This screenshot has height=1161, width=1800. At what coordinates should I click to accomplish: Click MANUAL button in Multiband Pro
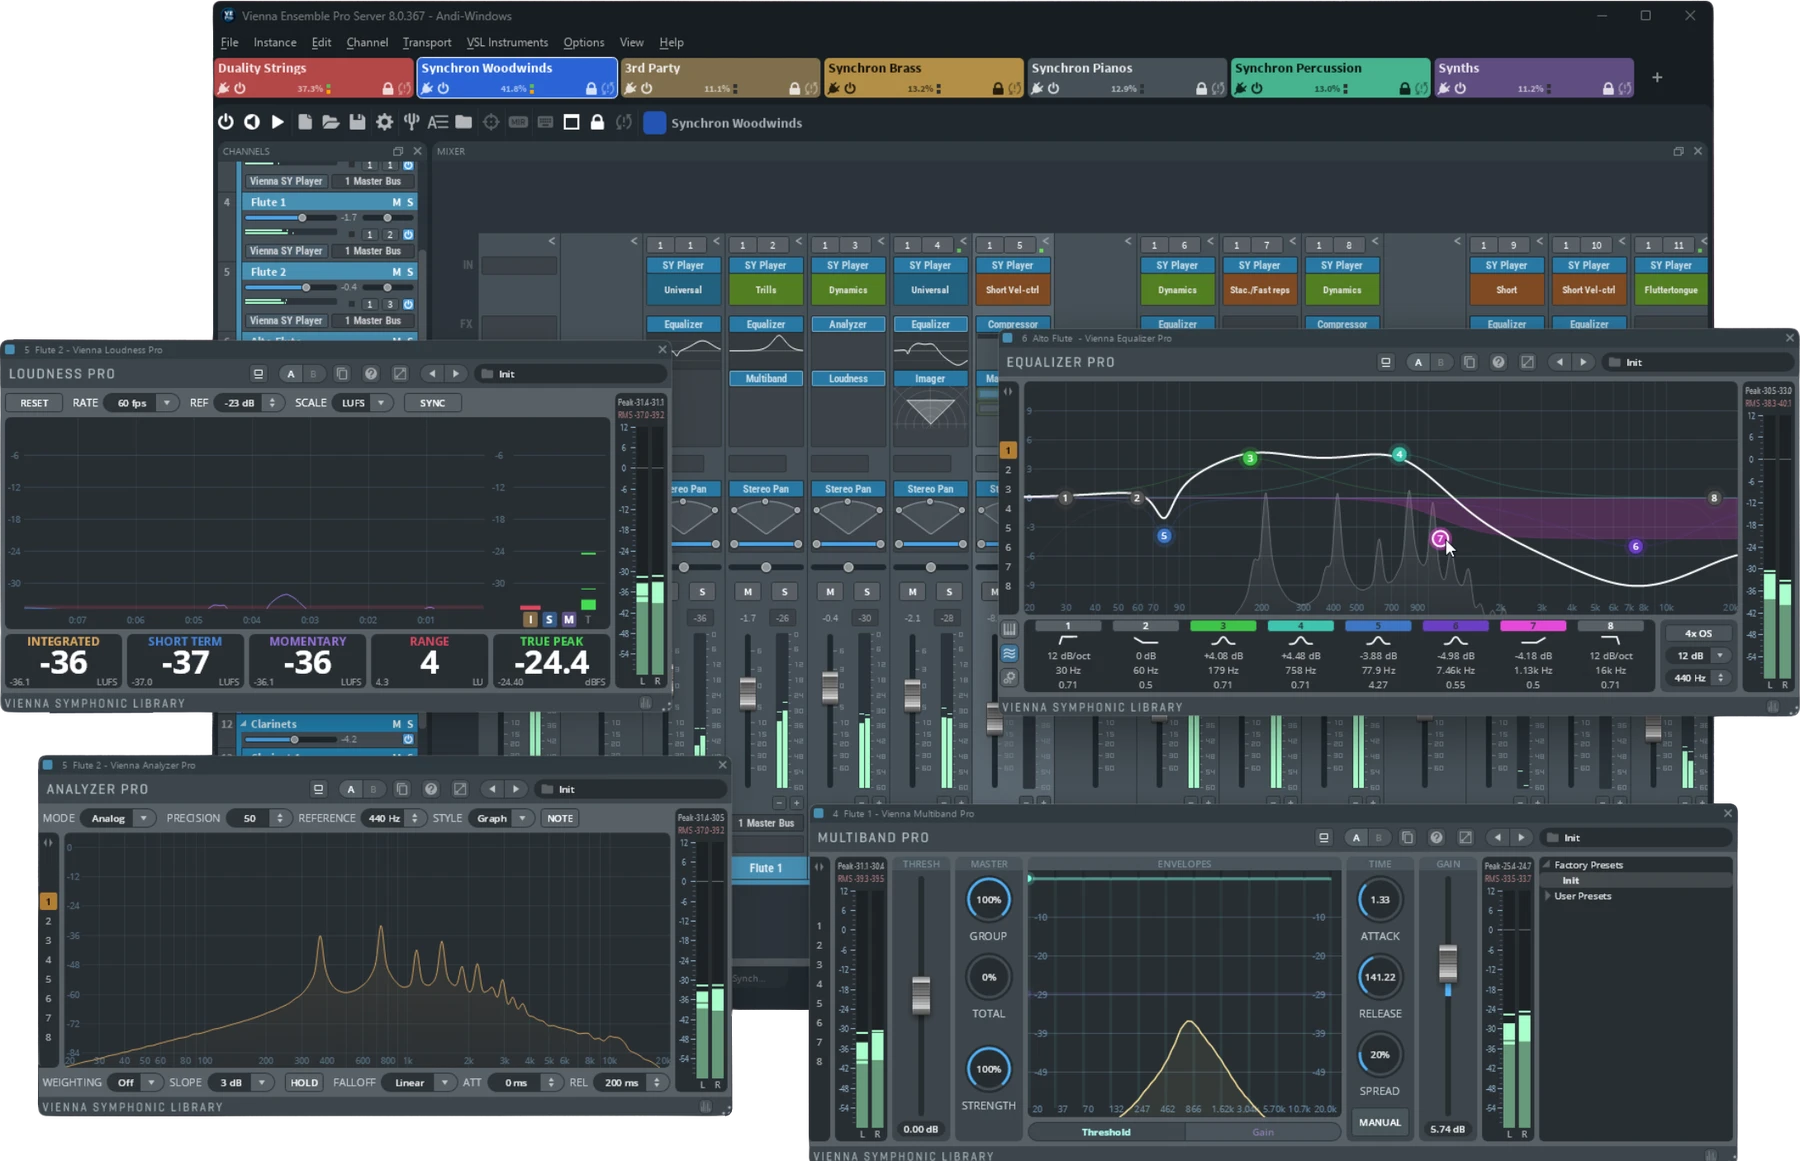[1379, 1122]
